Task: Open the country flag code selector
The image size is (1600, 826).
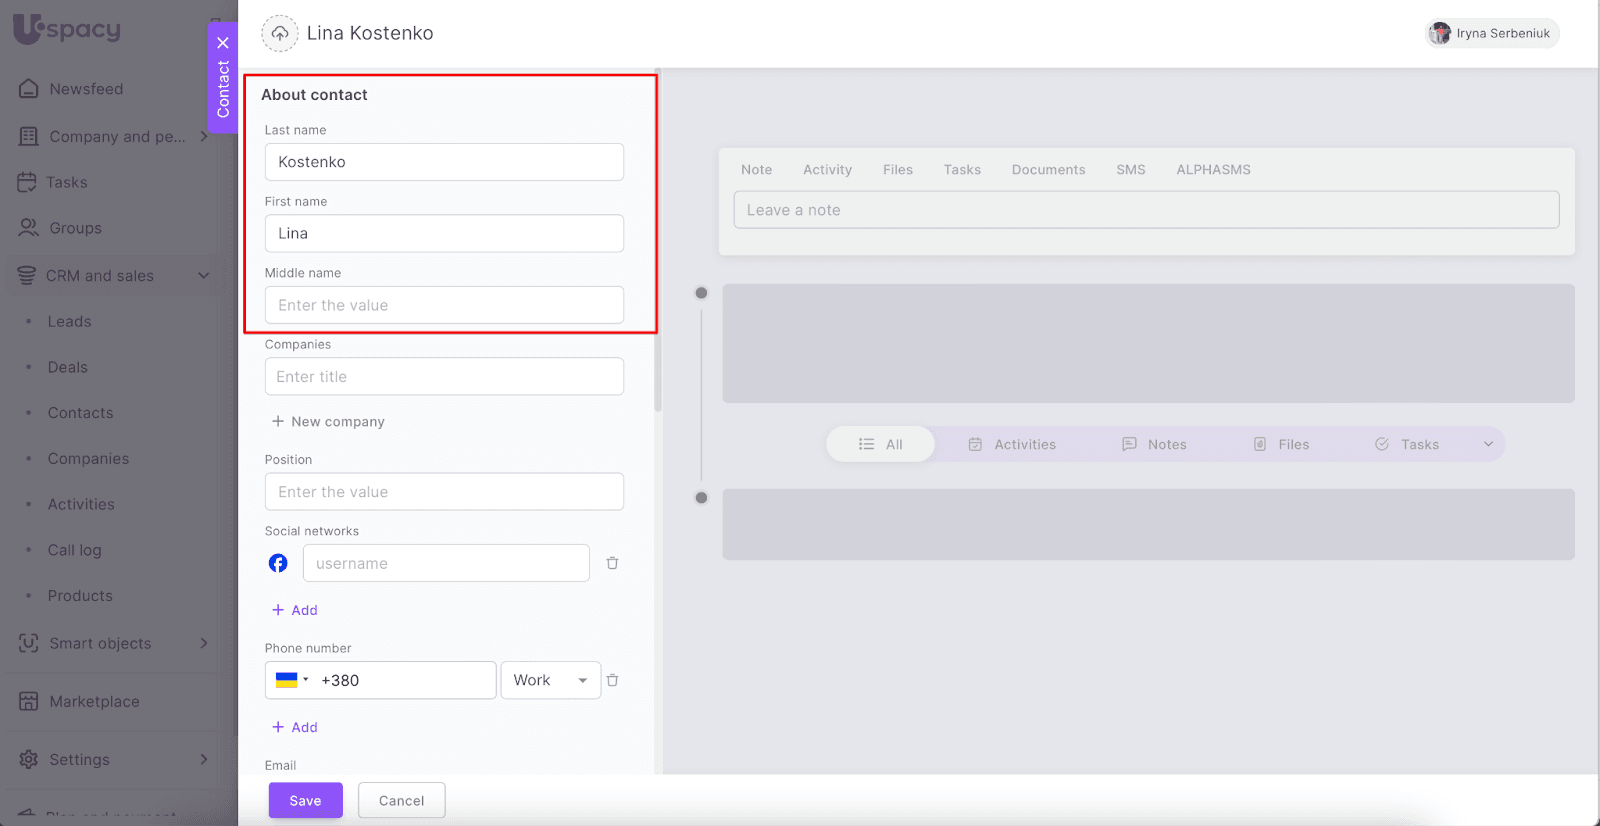Action: click(x=291, y=680)
